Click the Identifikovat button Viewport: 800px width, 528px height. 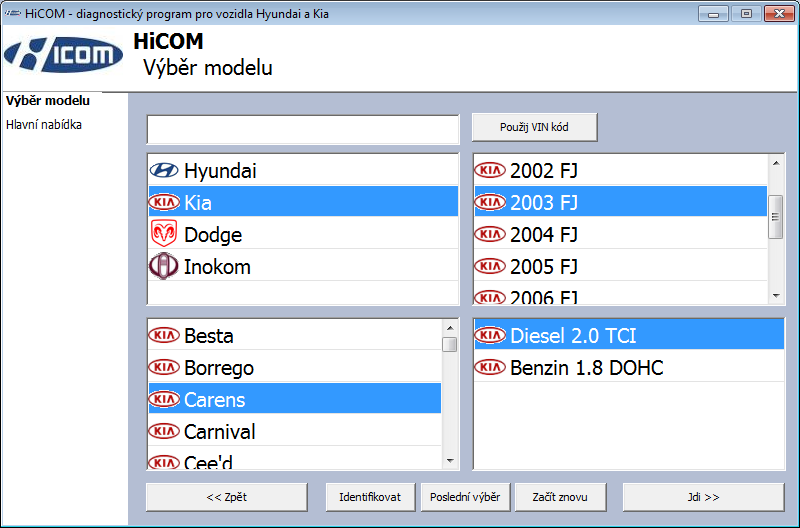click(370, 497)
